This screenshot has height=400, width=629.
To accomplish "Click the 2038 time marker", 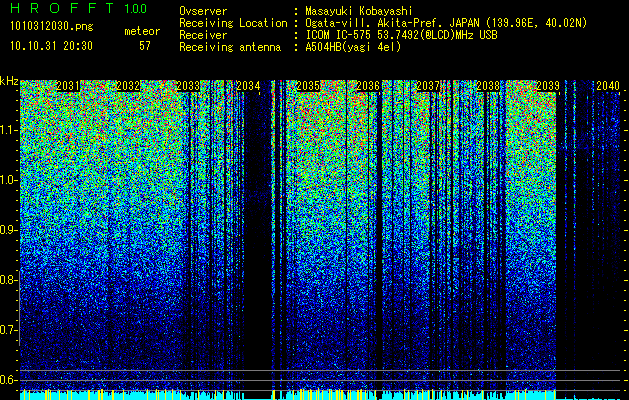I will [x=488, y=86].
